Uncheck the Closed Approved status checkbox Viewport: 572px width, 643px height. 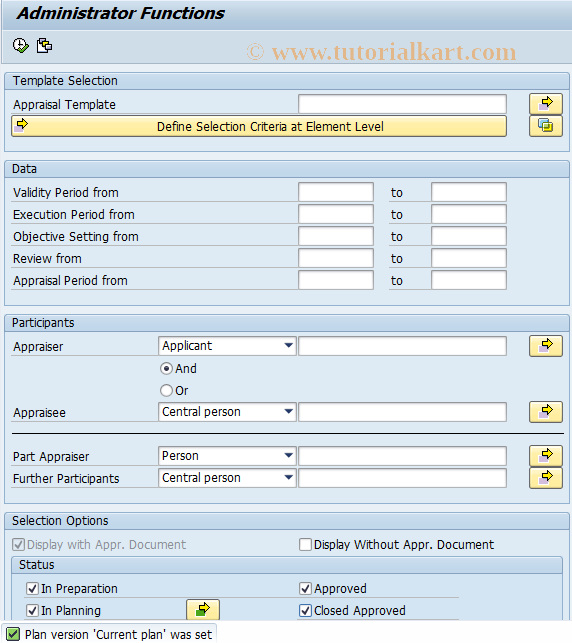305,611
